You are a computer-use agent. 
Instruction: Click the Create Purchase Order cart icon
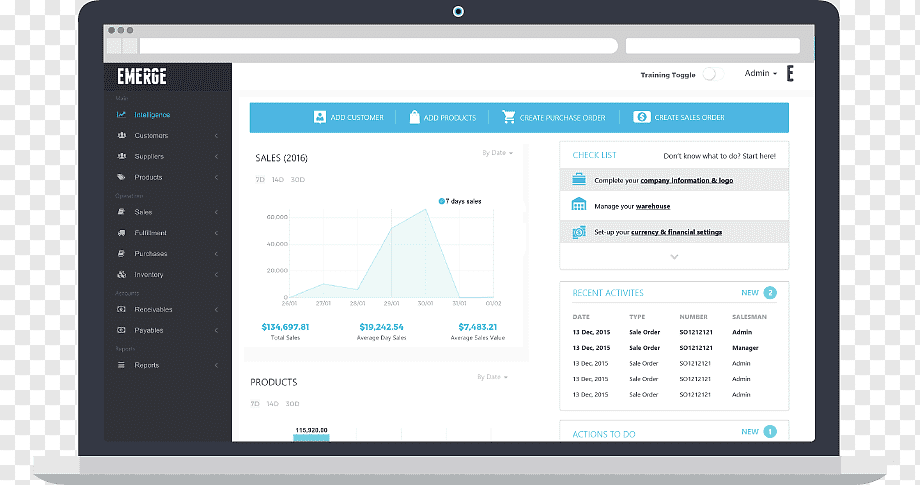click(x=508, y=117)
